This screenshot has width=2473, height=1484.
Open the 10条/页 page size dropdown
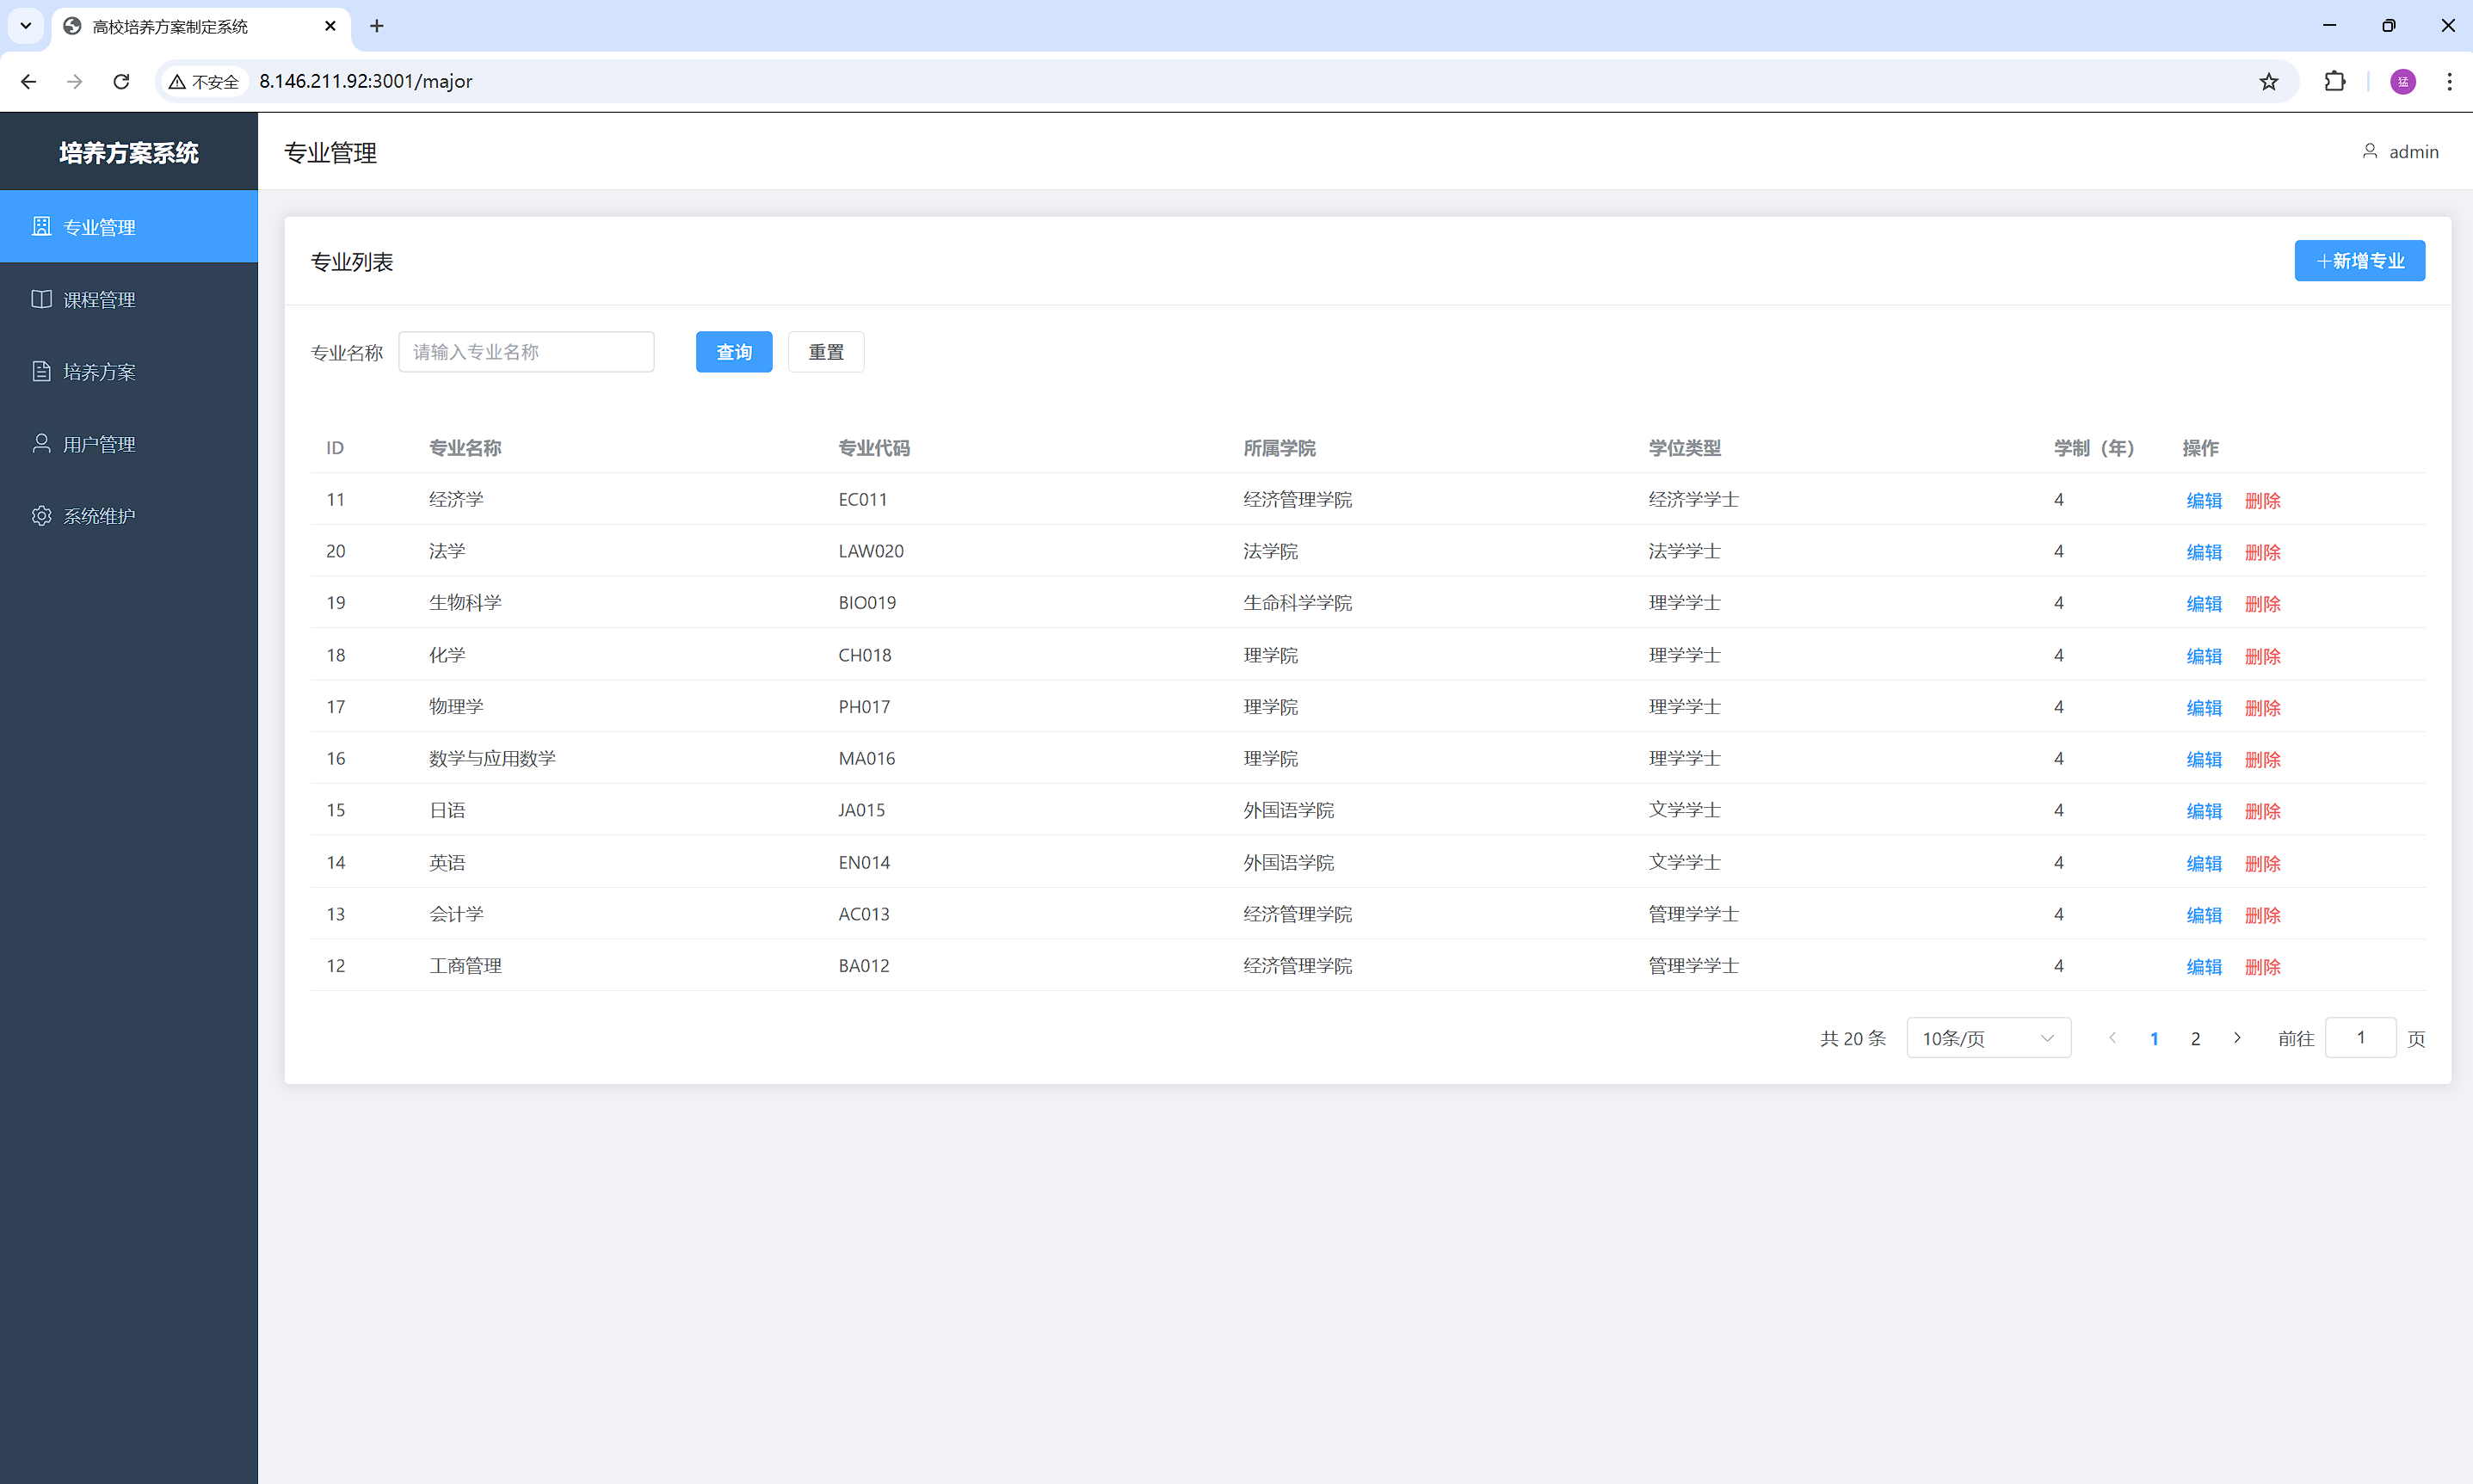1987,1038
